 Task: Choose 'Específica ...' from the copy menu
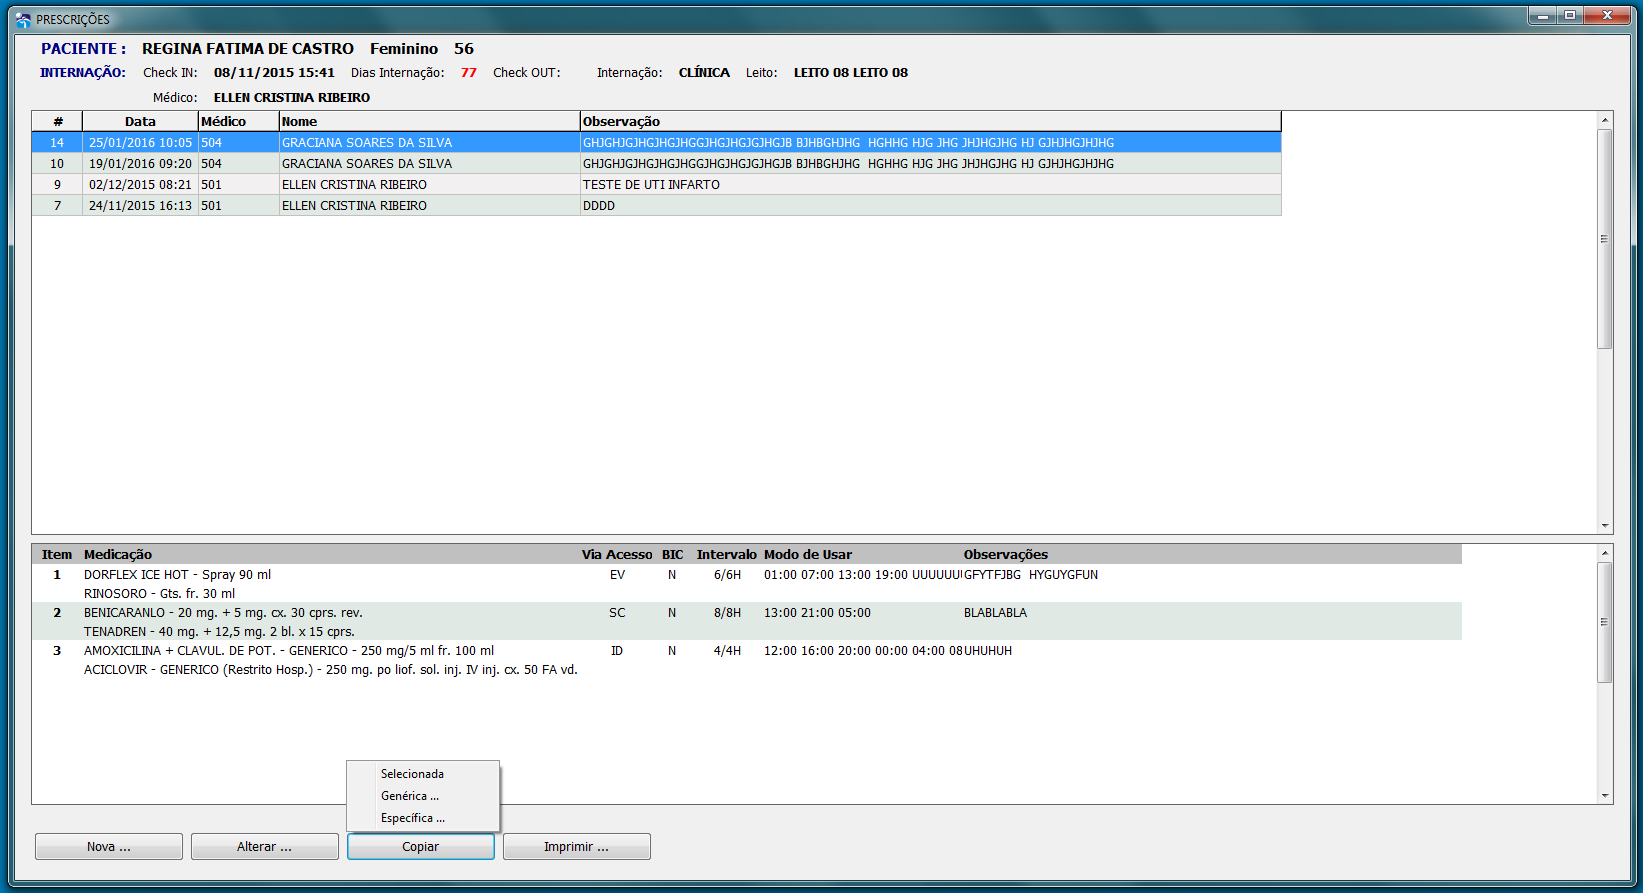[413, 818]
